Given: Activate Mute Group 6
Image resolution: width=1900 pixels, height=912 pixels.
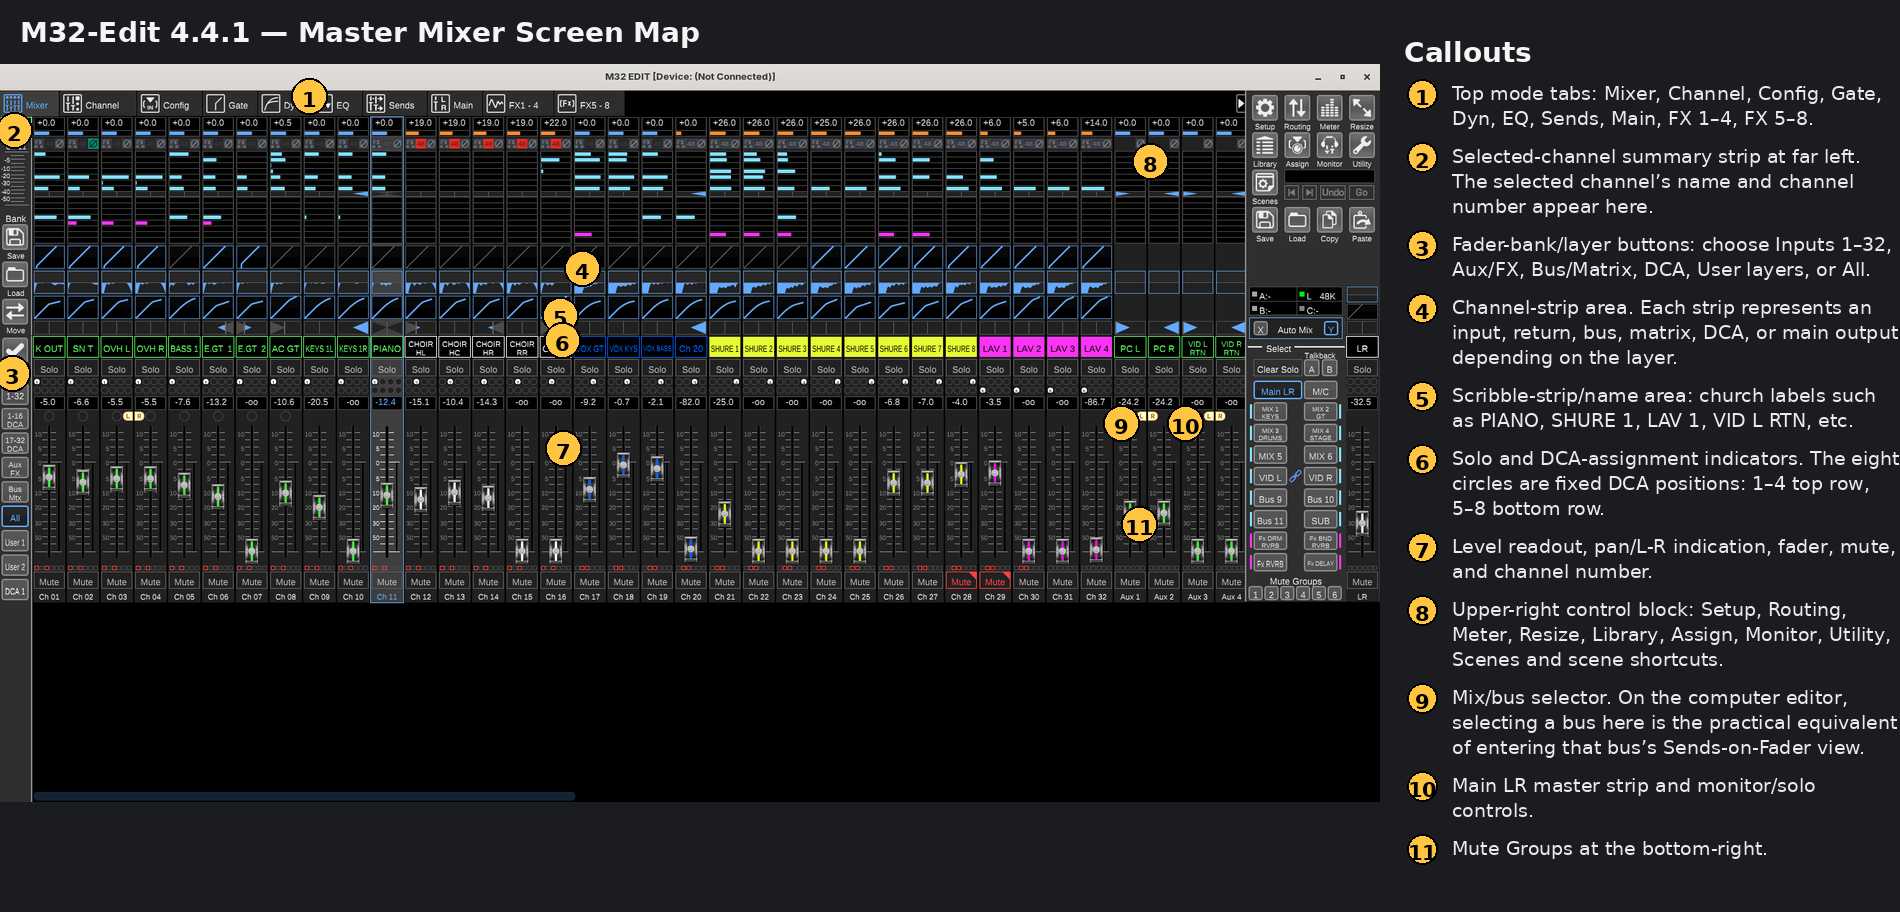Looking at the screenshot, I should pos(1334,594).
